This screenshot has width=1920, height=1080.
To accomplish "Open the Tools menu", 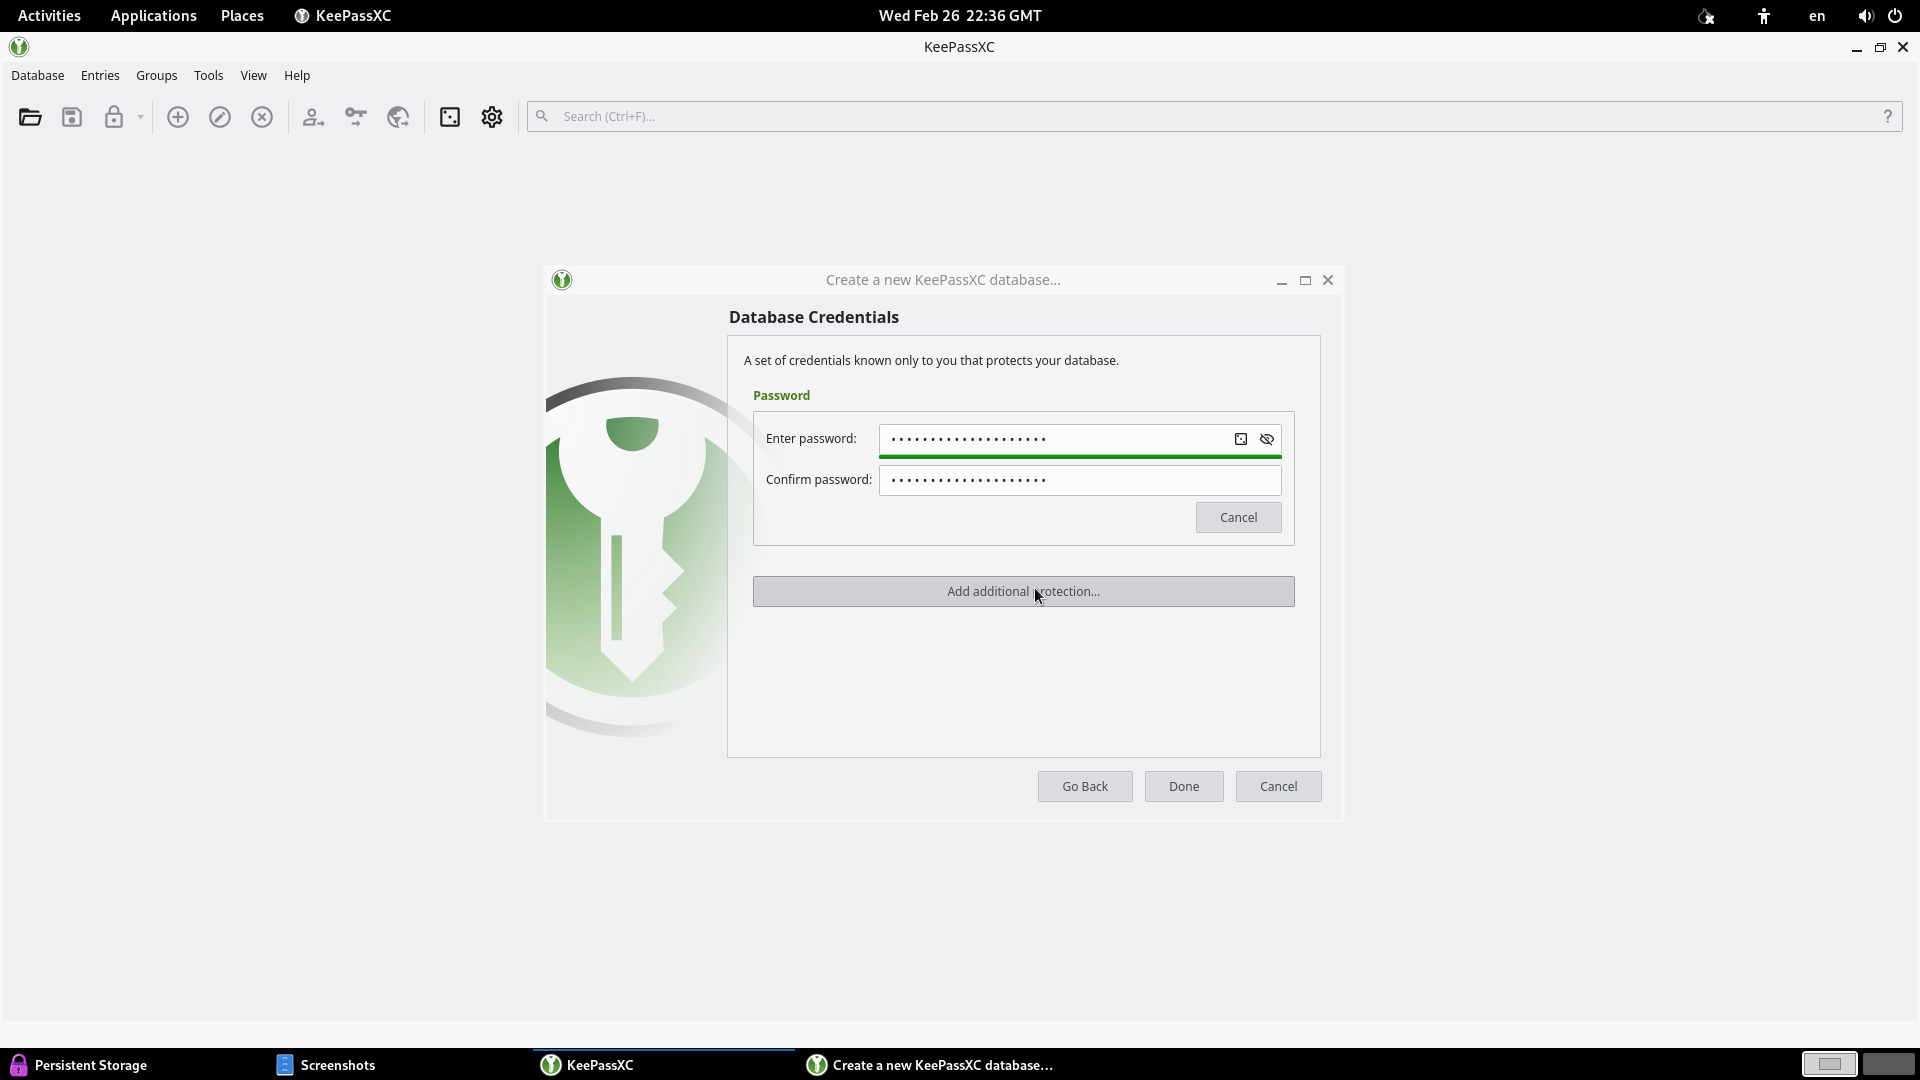I will (x=208, y=75).
